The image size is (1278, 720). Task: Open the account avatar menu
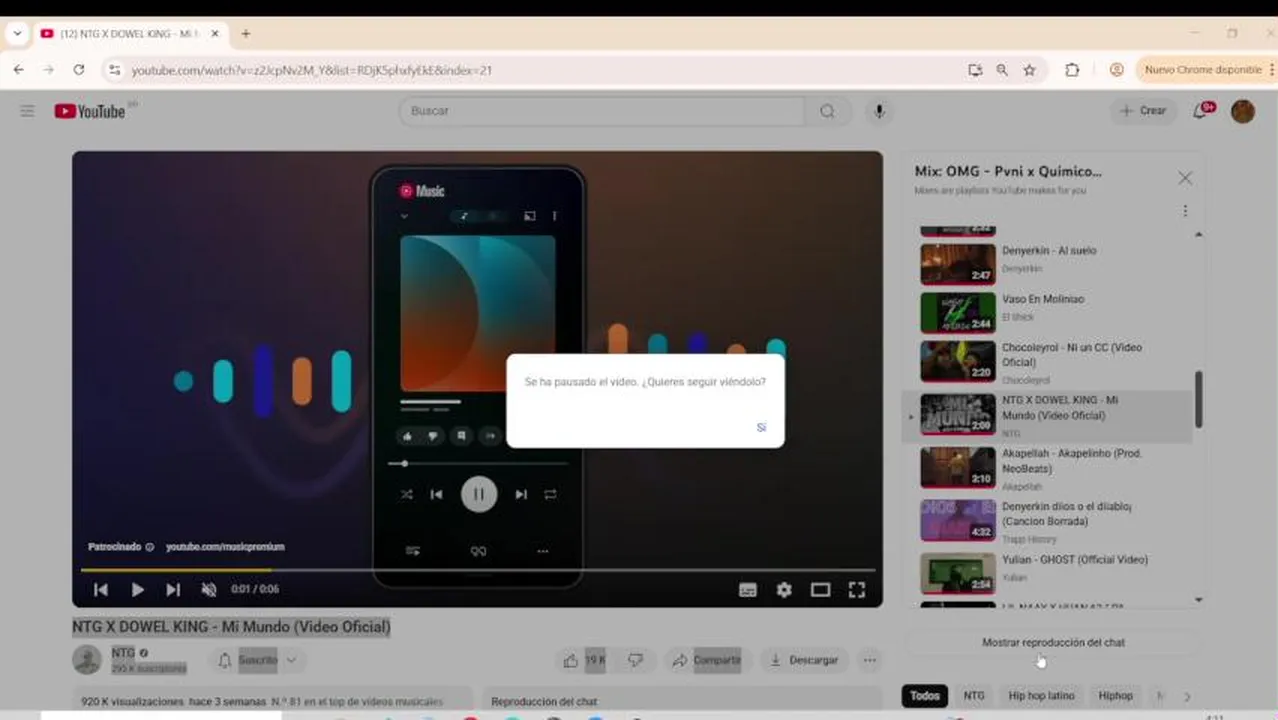pos(1243,111)
